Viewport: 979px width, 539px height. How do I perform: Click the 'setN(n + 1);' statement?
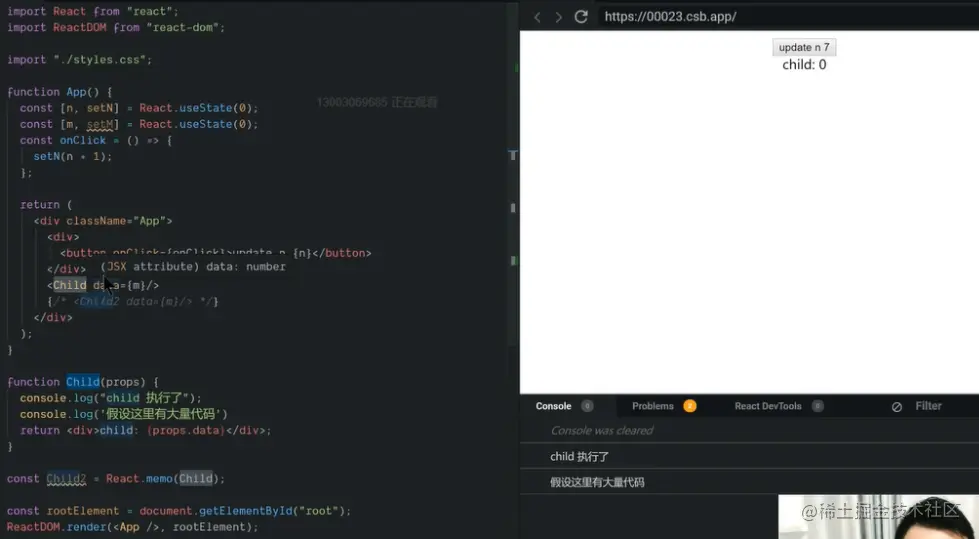(72, 157)
